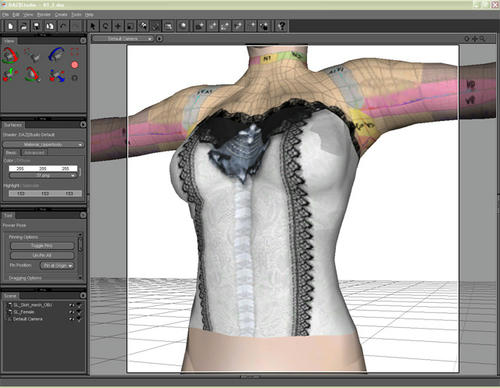Click the red orbit view control icon
The image size is (500, 388).
10,56
